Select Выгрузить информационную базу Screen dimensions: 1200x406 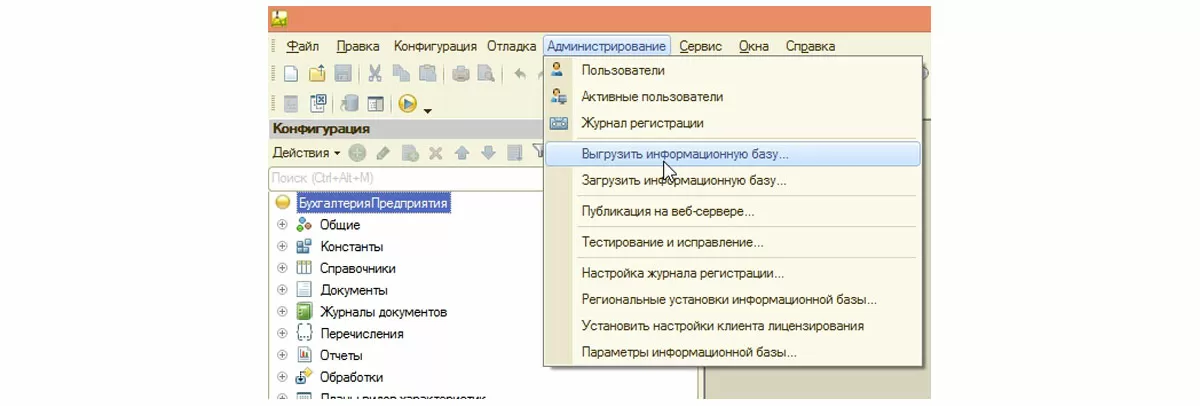pos(731,155)
